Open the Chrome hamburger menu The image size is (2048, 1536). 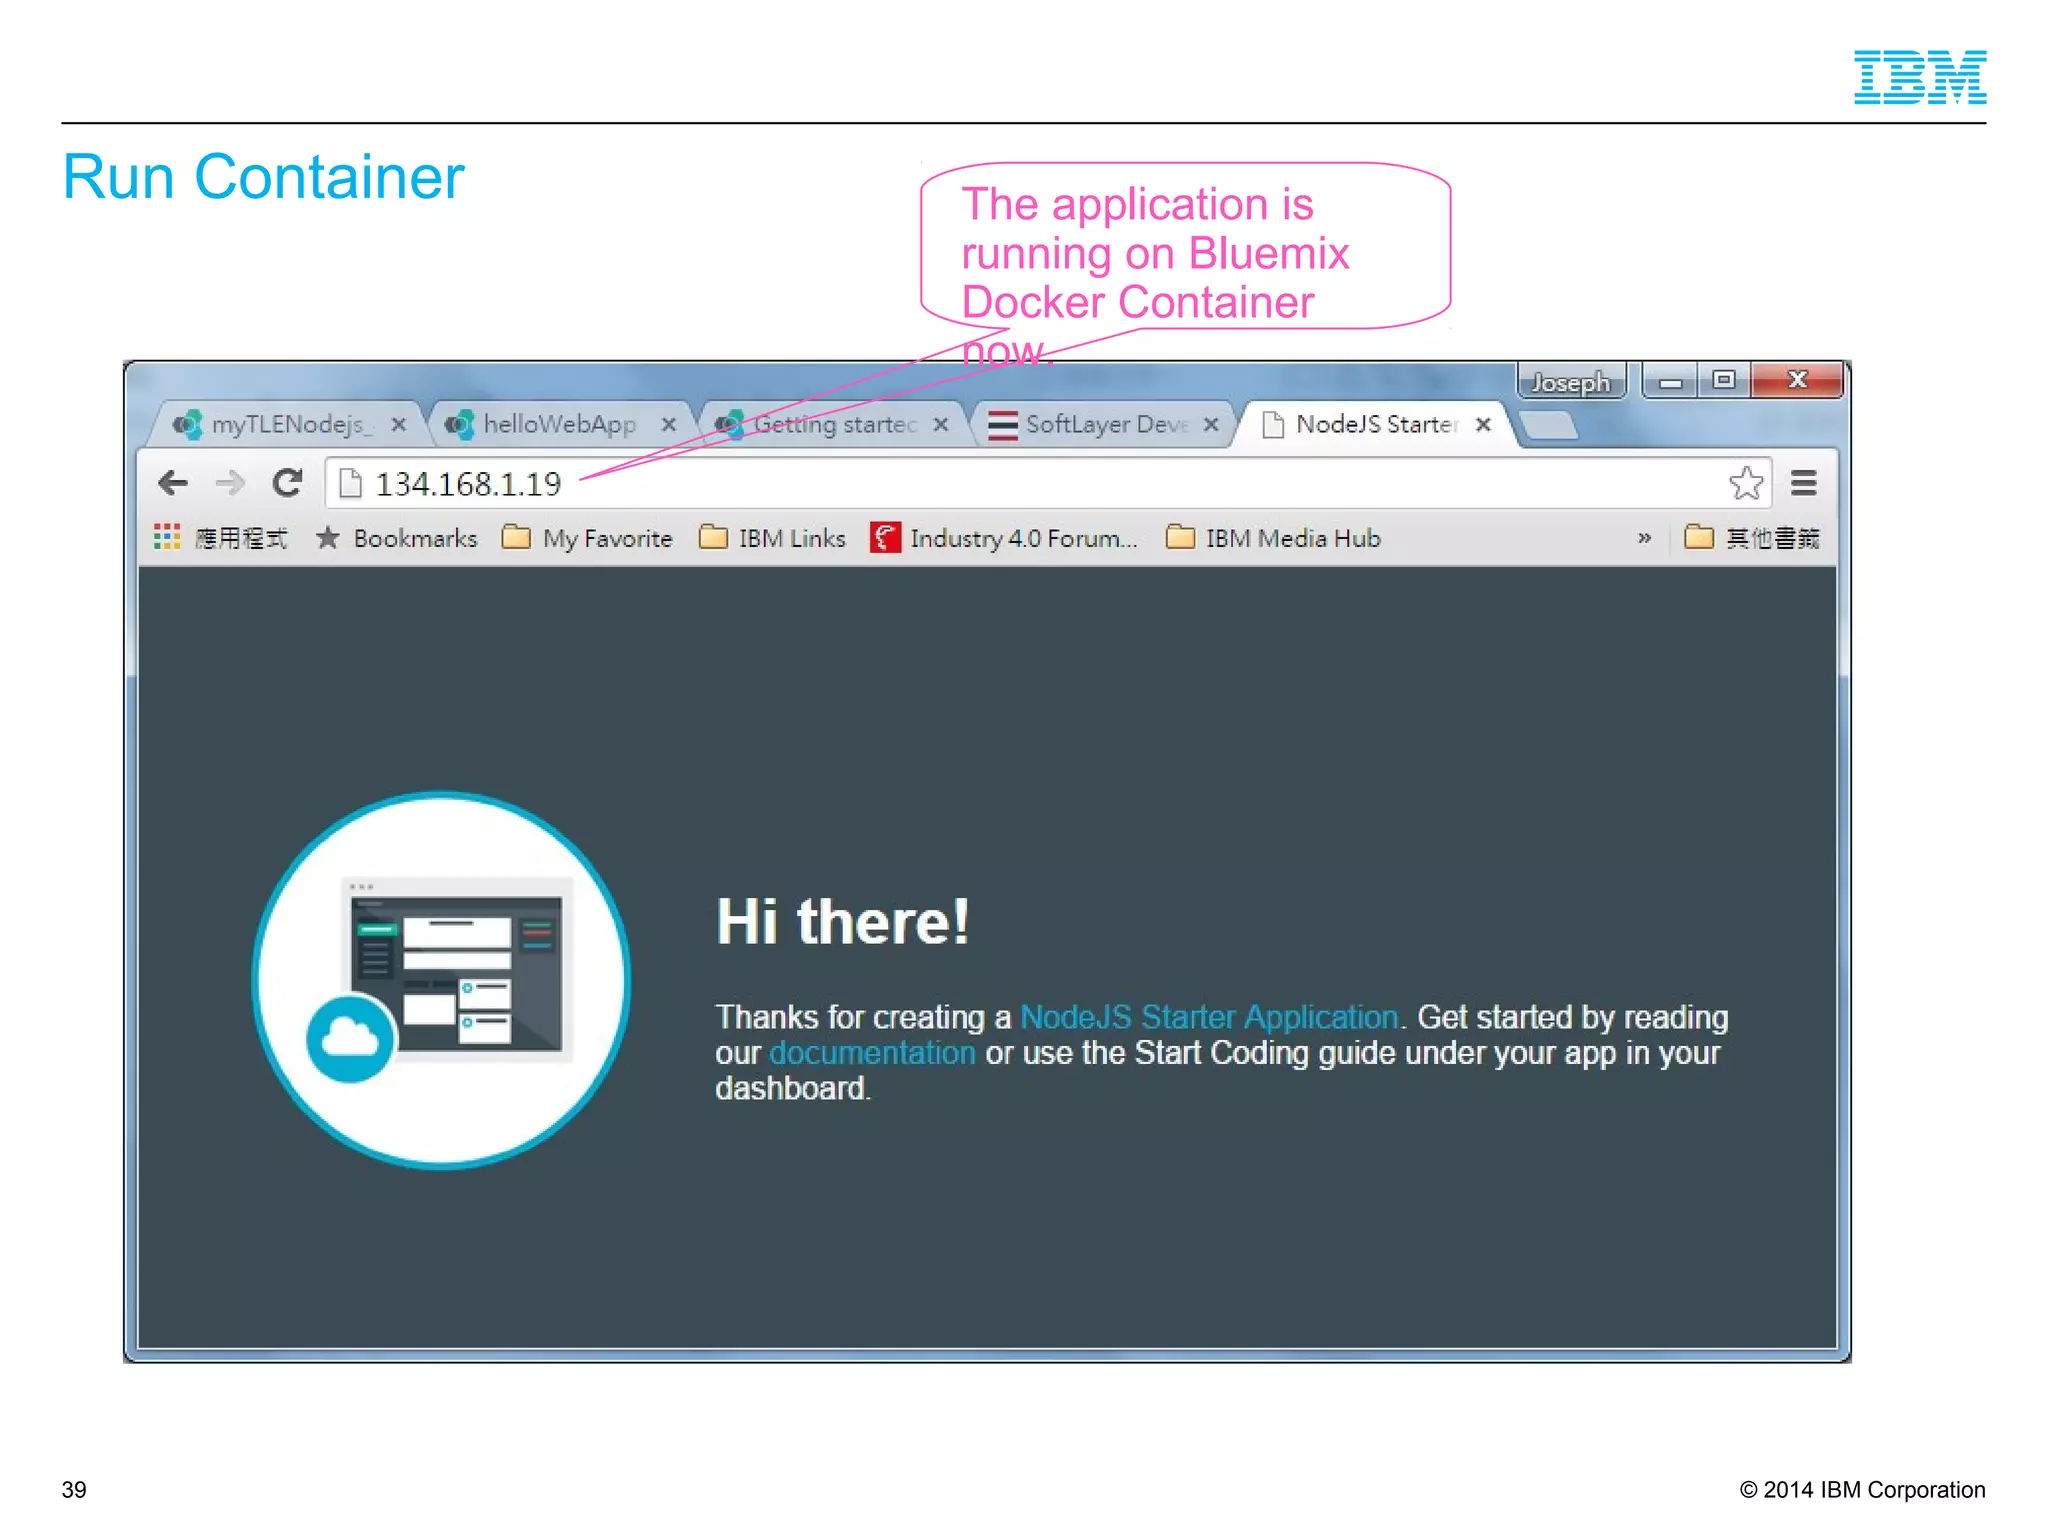[1804, 484]
